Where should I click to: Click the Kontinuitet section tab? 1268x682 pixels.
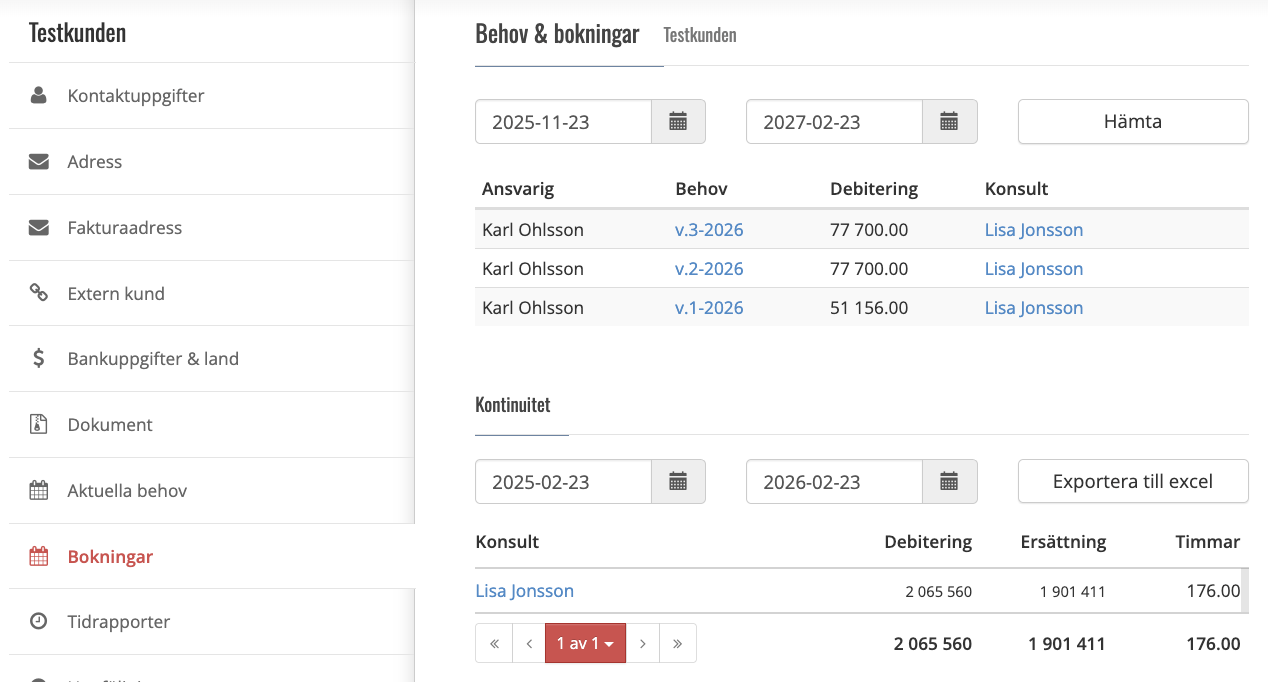click(513, 405)
